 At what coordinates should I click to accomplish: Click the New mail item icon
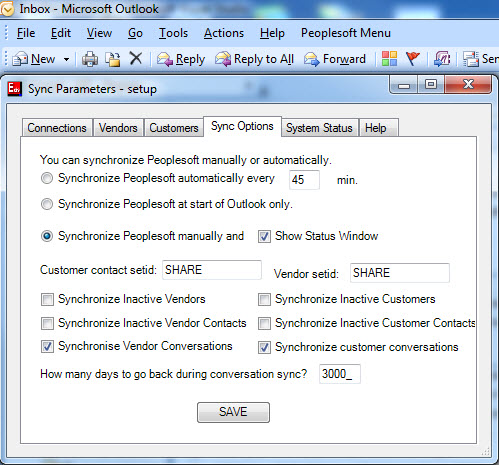pos(20,59)
